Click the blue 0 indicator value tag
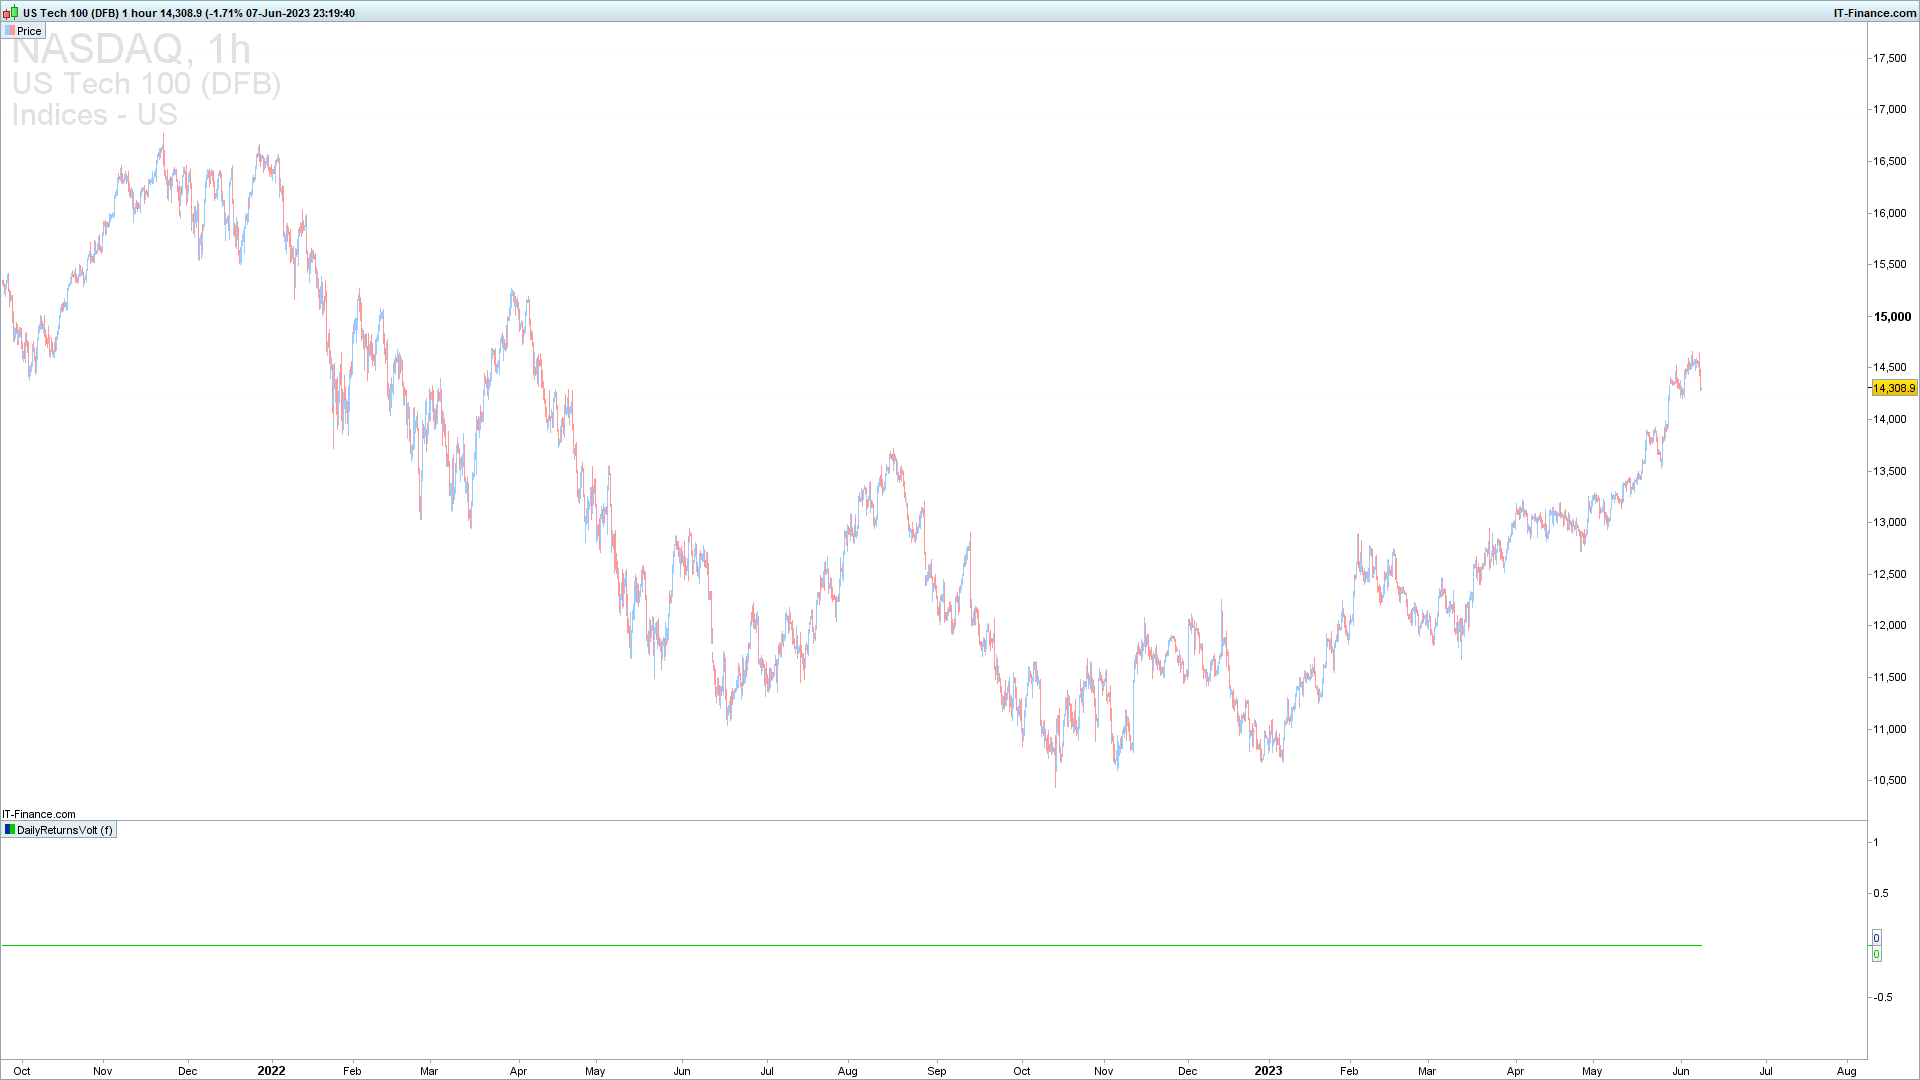 [1876, 938]
